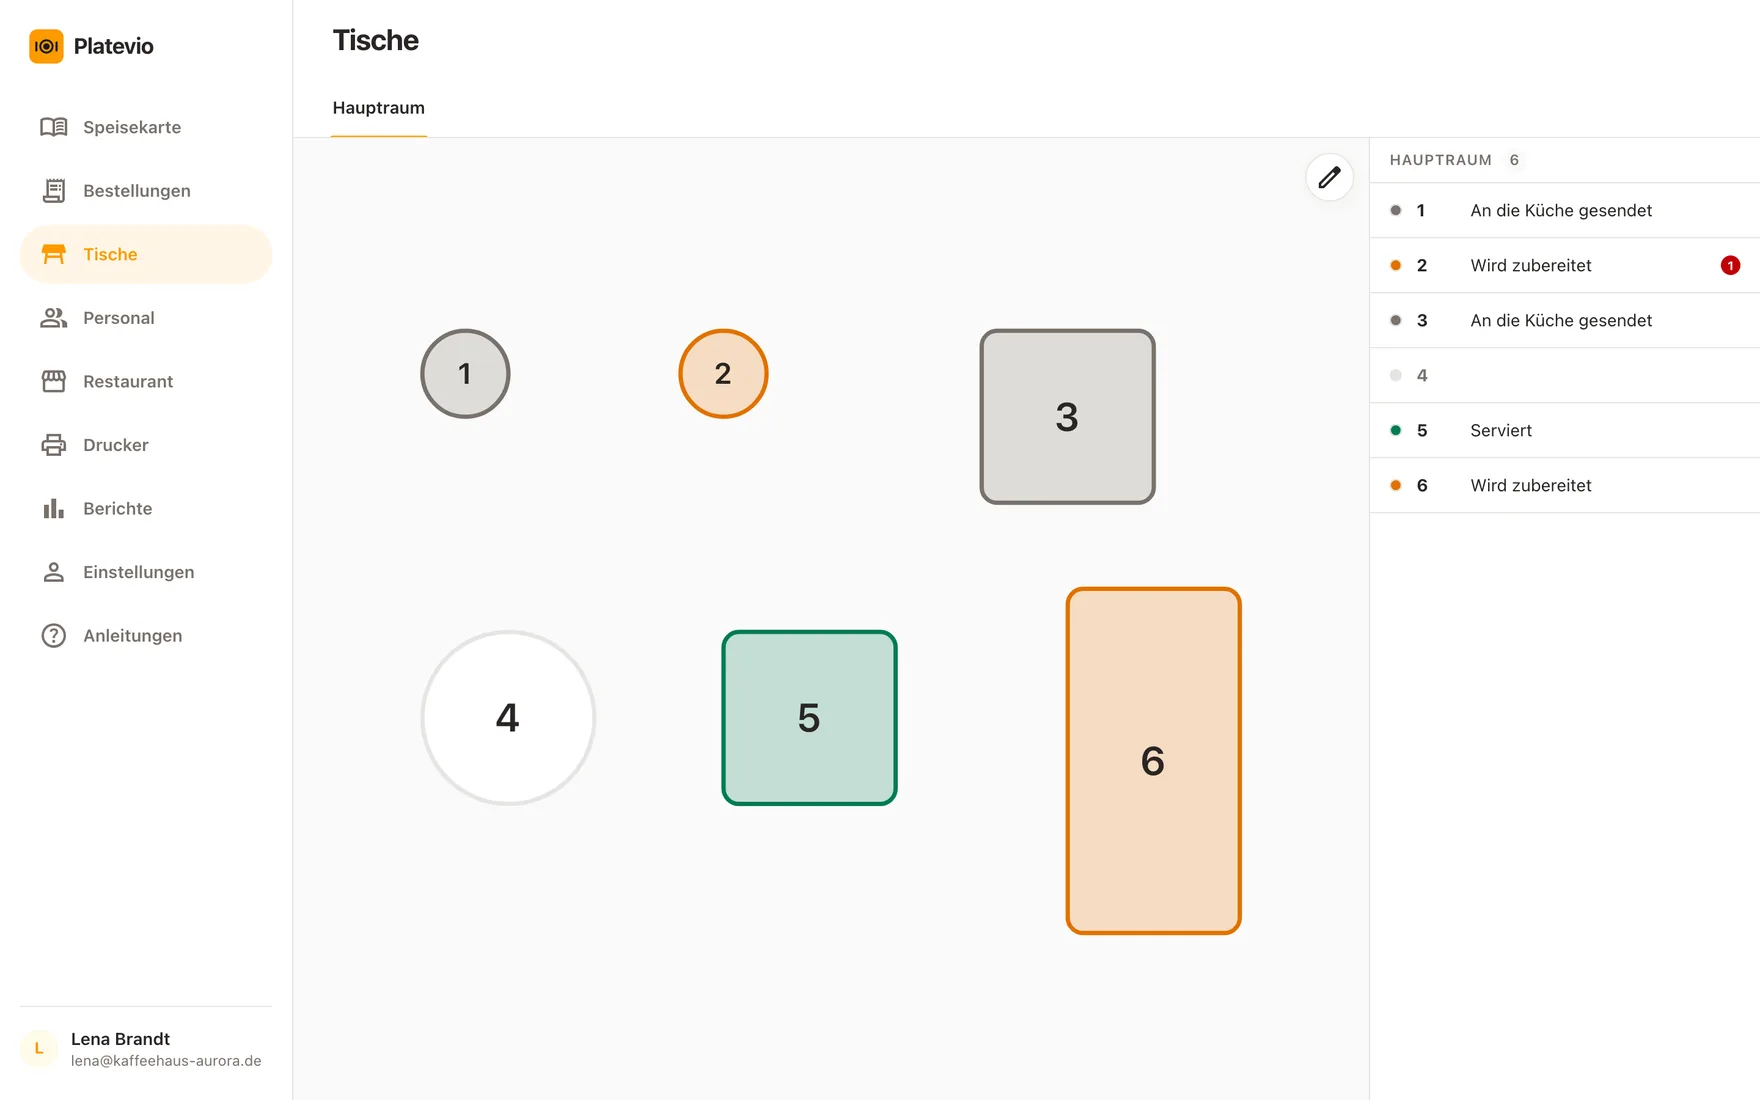Open the Restaurant storefront icon
1760x1100 pixels.
point(54,381)
